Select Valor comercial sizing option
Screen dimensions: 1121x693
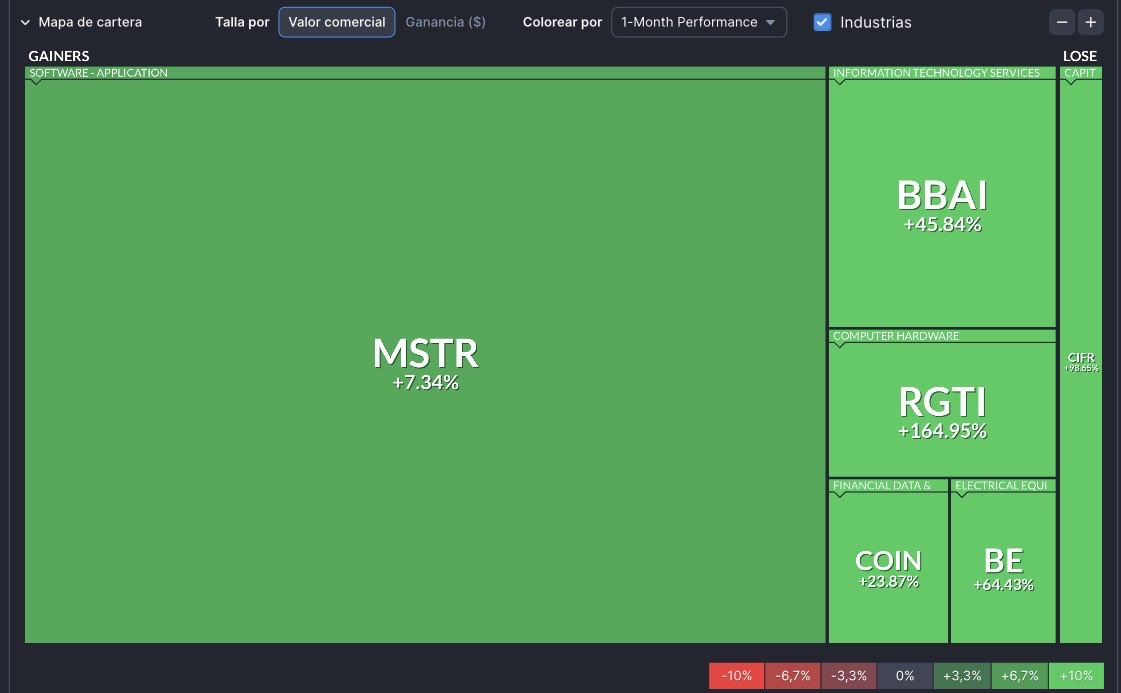click(337, 22)
